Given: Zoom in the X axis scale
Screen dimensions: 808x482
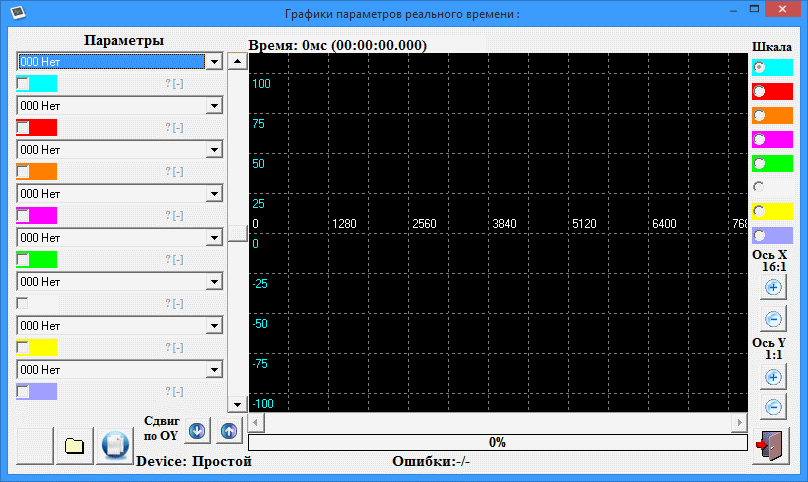Looking at the screenshot, I should pos(772,288).
